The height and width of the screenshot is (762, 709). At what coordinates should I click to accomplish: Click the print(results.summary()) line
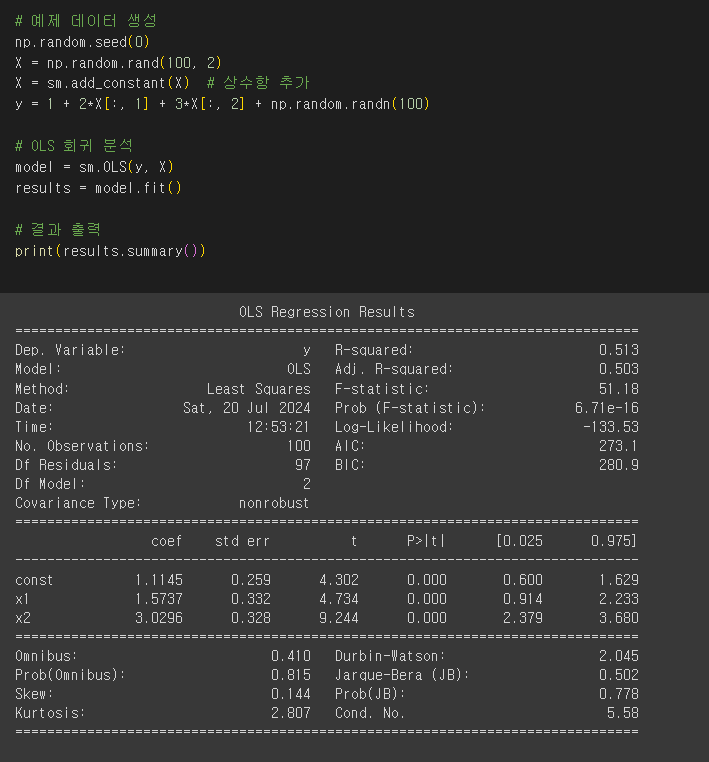[x=110, y=251]
